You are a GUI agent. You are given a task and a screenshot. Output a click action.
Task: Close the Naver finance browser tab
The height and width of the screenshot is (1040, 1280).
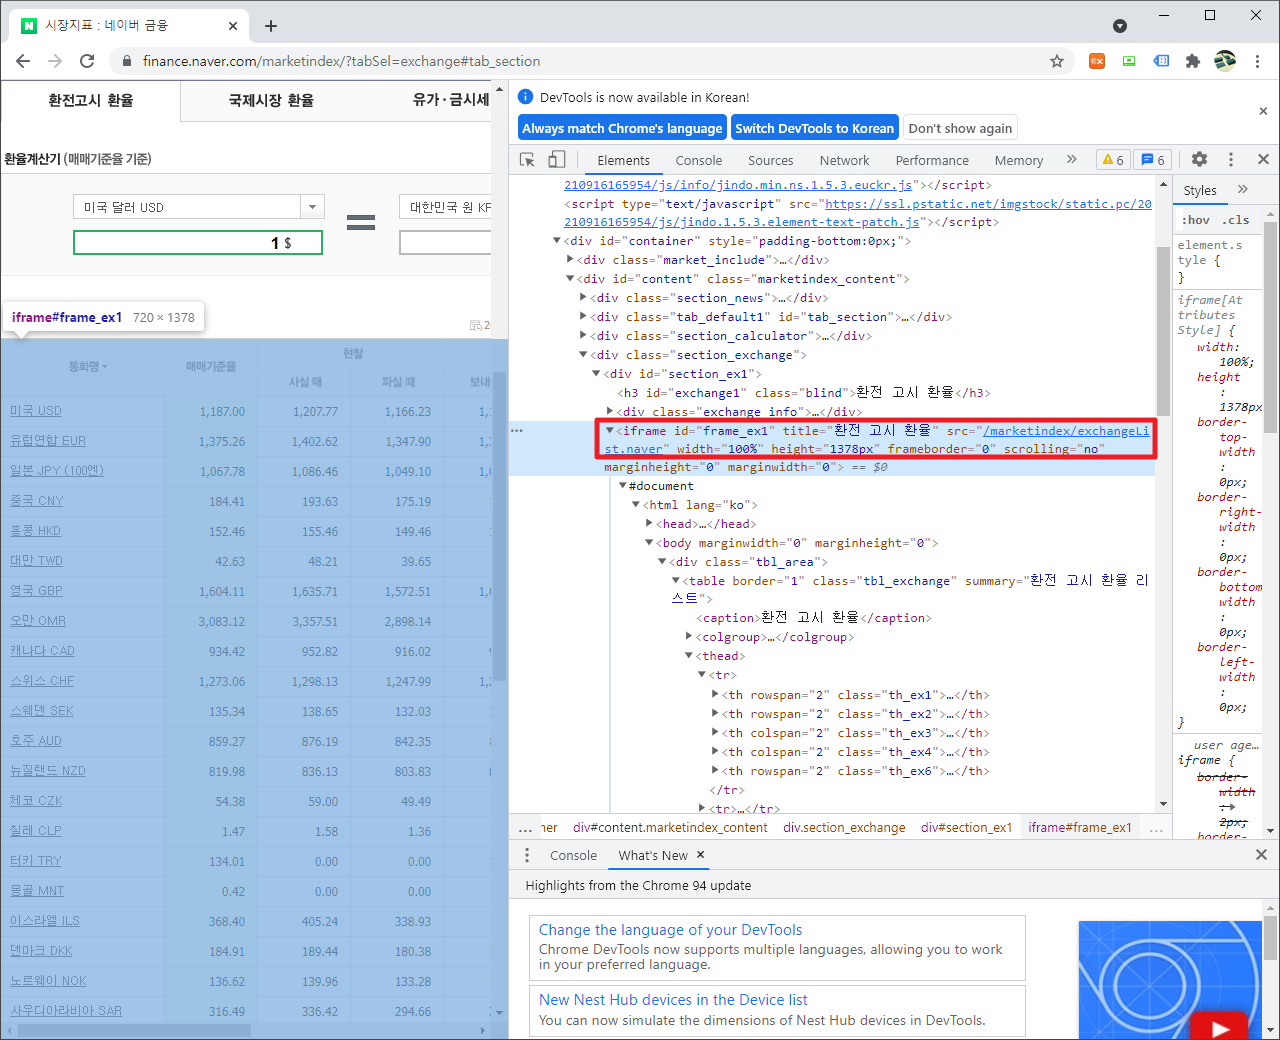233,26
